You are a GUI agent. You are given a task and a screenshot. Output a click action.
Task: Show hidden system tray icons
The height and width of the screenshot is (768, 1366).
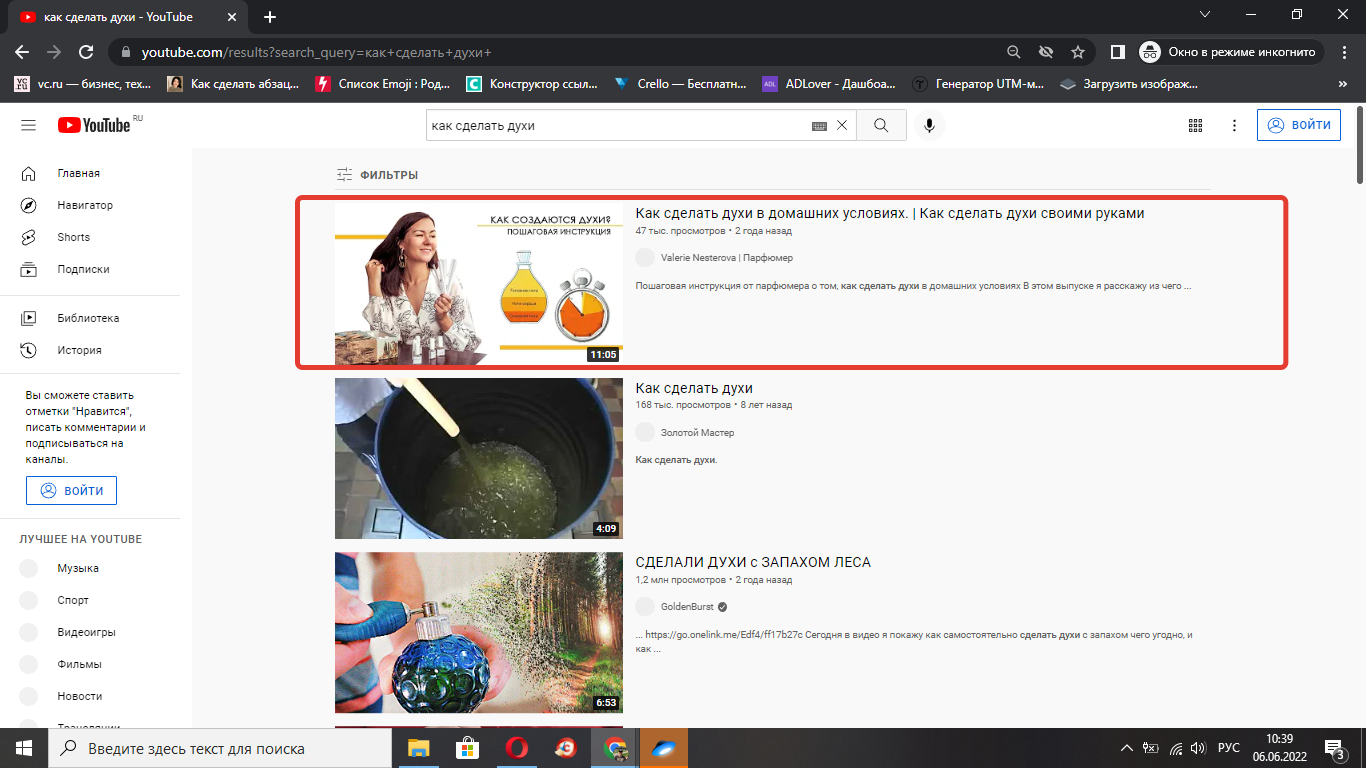1127,748
